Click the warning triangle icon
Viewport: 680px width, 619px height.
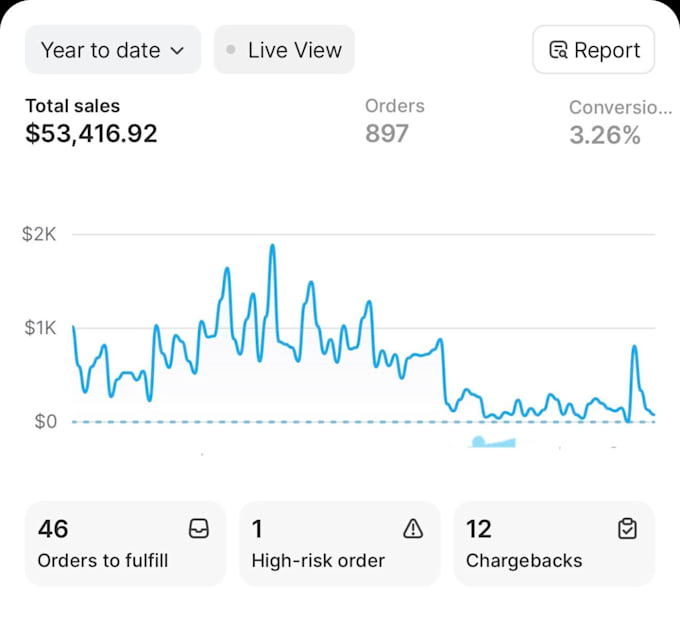click(x=413, y=529)
